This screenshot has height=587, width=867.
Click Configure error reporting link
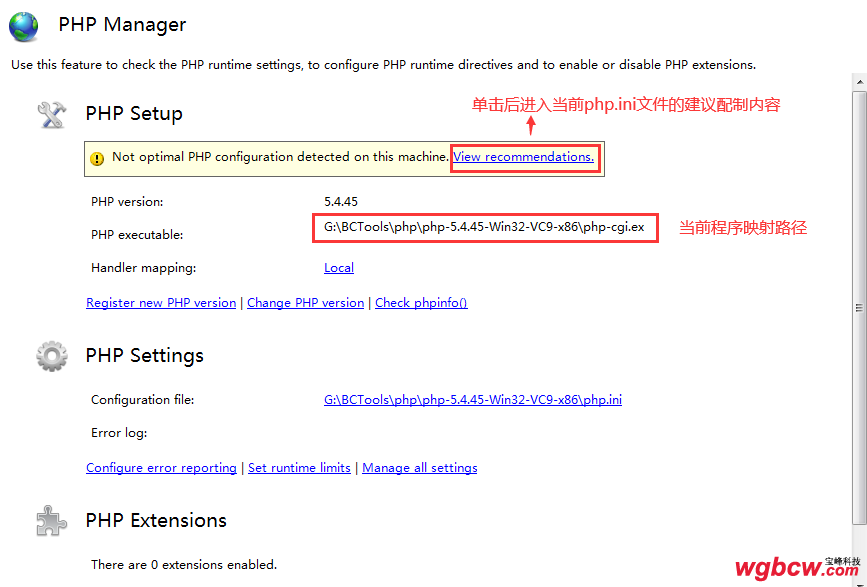[161, 468]
